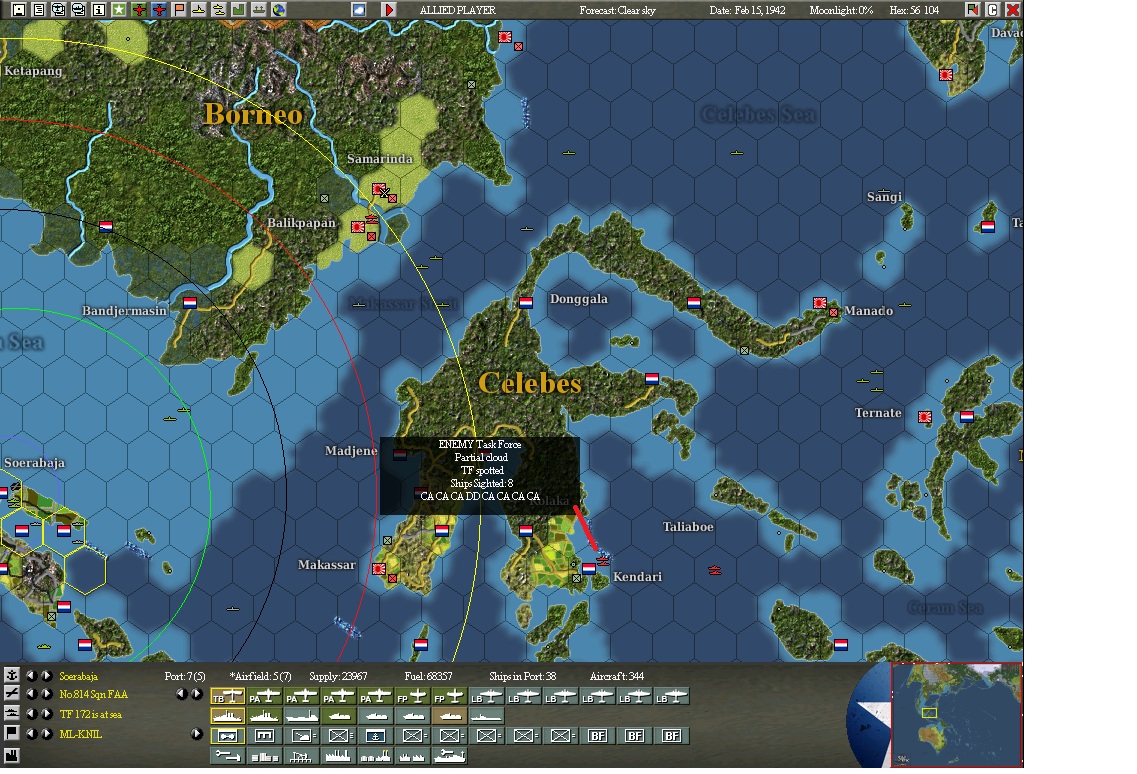Click the Japanese flag base at Makassar
Image resolution: width=1137 pixels, height=774 pixels.
coord(379,569)
